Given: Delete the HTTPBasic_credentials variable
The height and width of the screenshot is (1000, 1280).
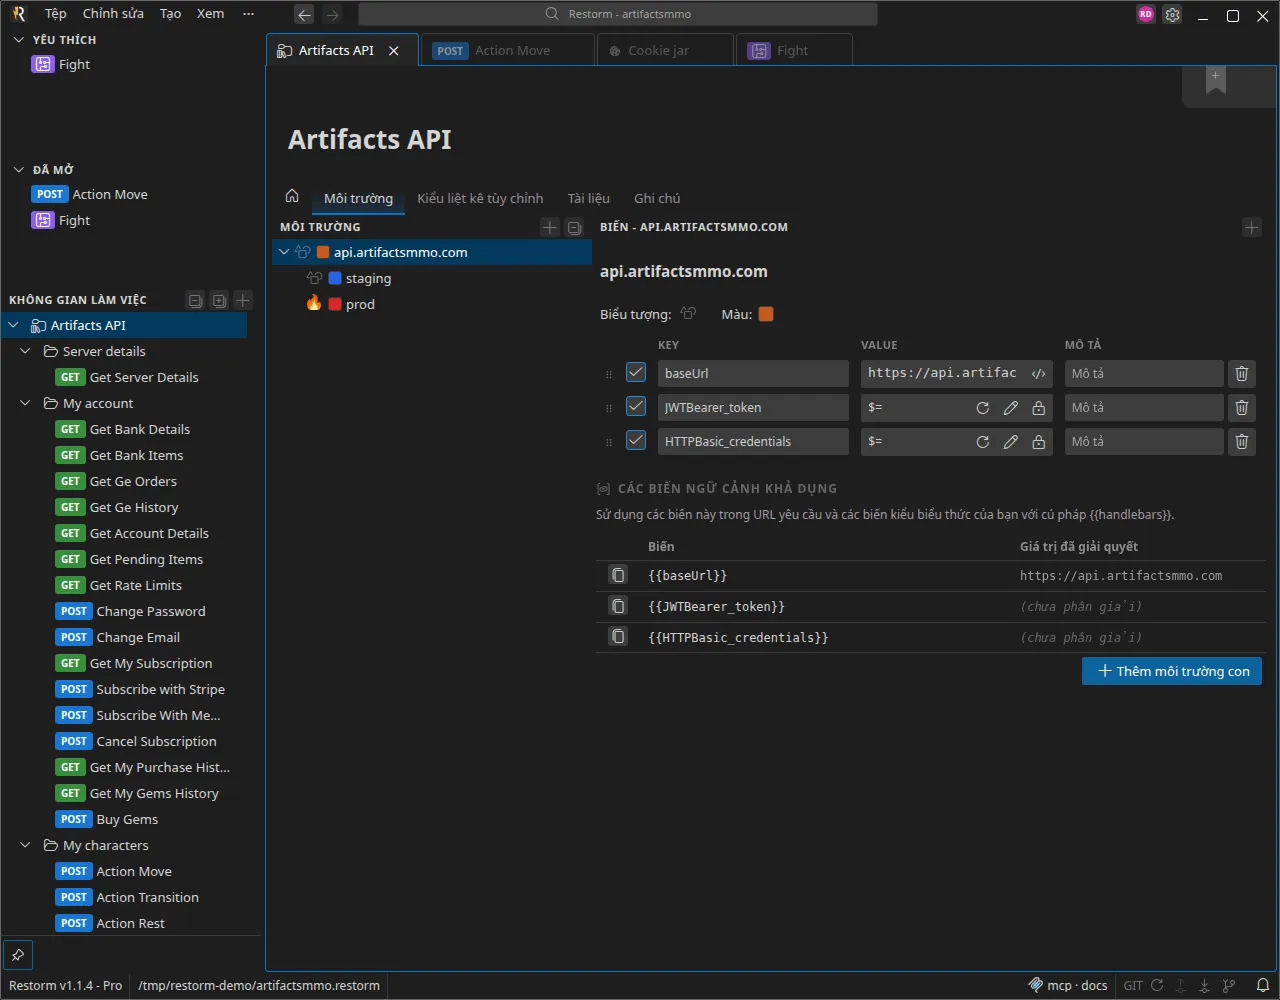Looking at the screenshot, I should (1242, 441).
